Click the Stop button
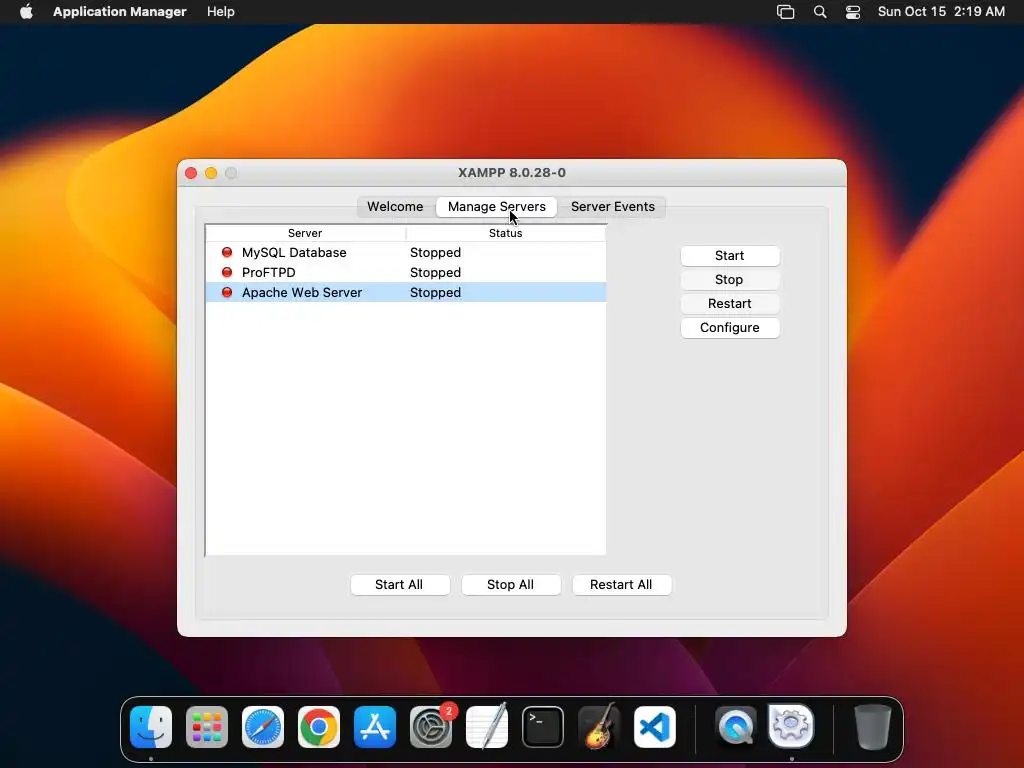 pos(729,280)
